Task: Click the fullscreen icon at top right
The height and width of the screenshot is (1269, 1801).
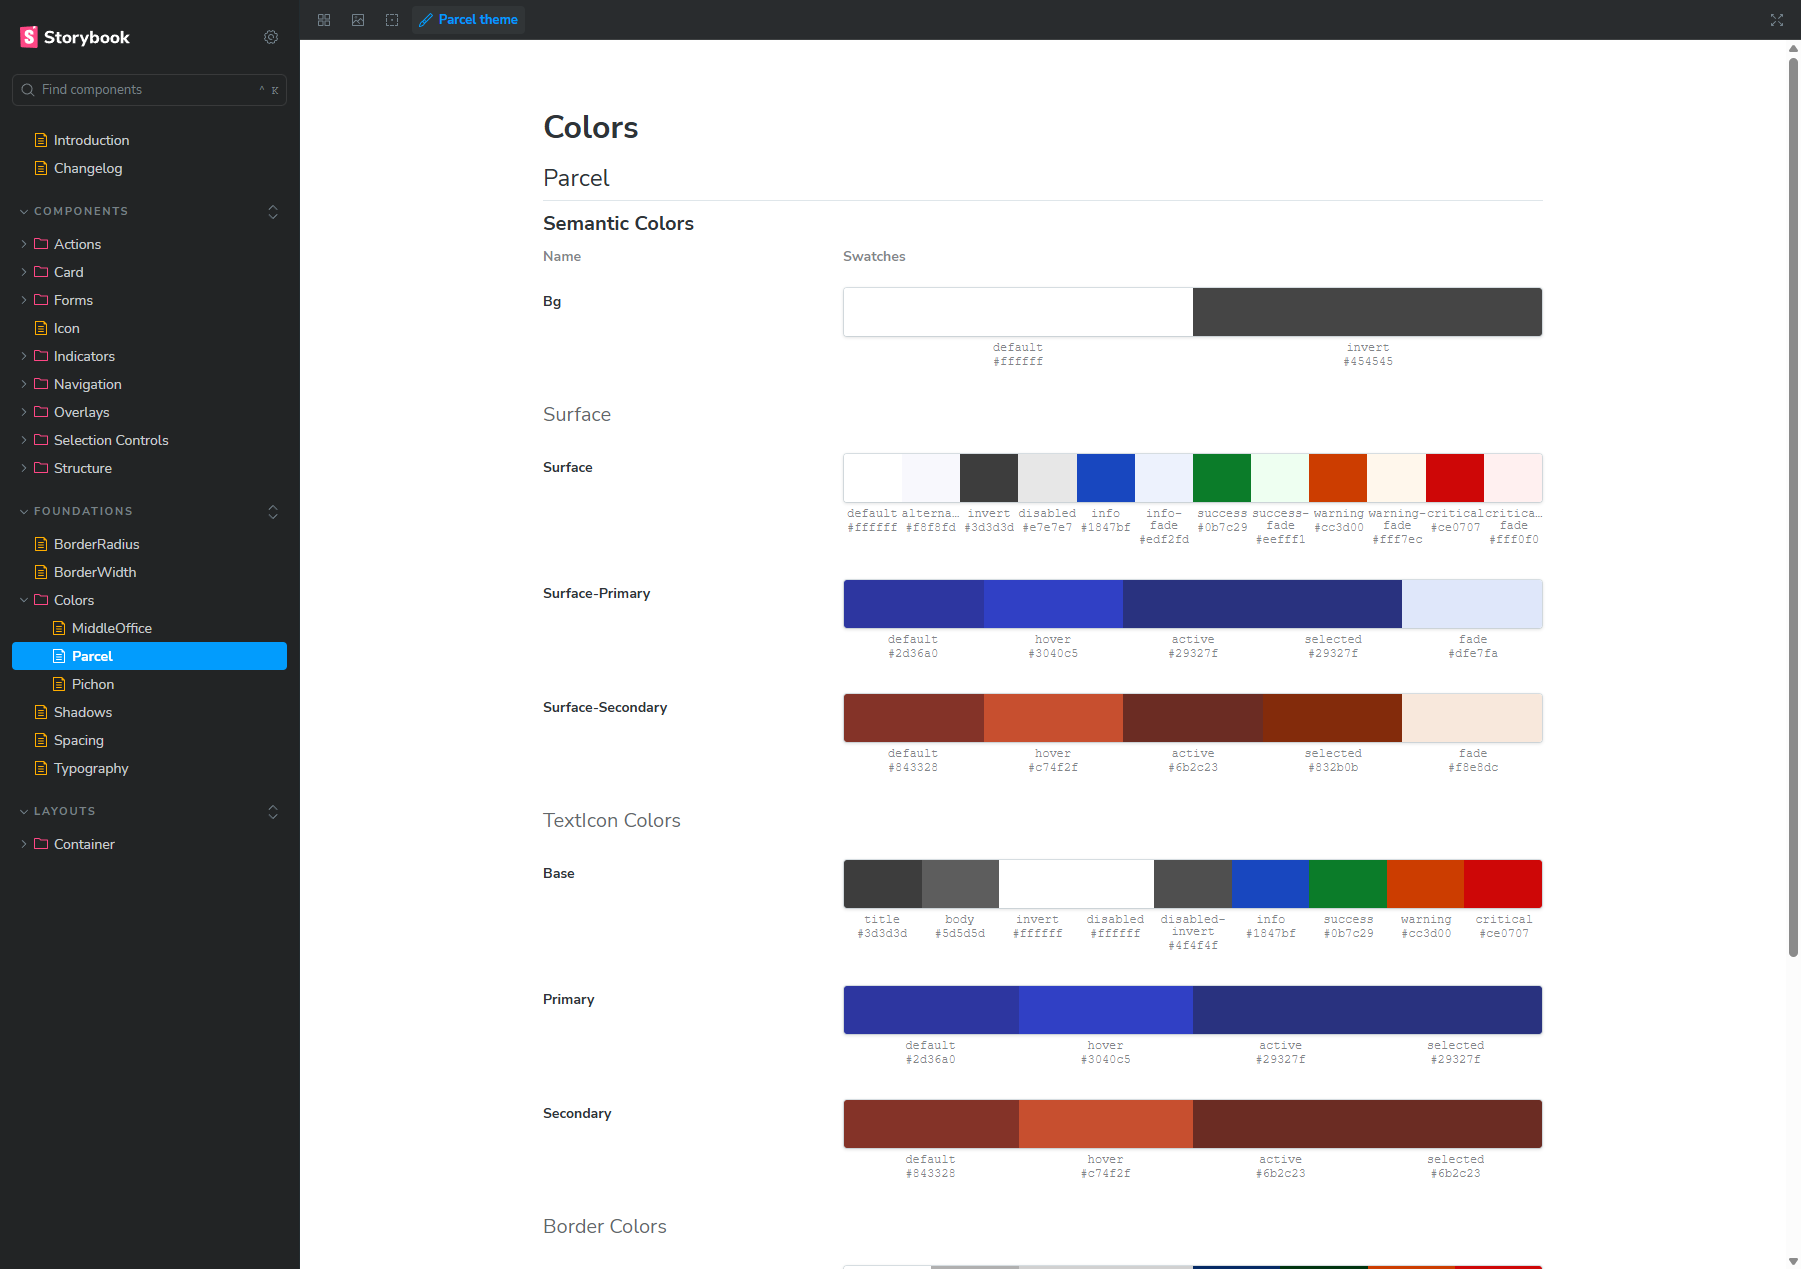Action: [x=1776, y=20]
